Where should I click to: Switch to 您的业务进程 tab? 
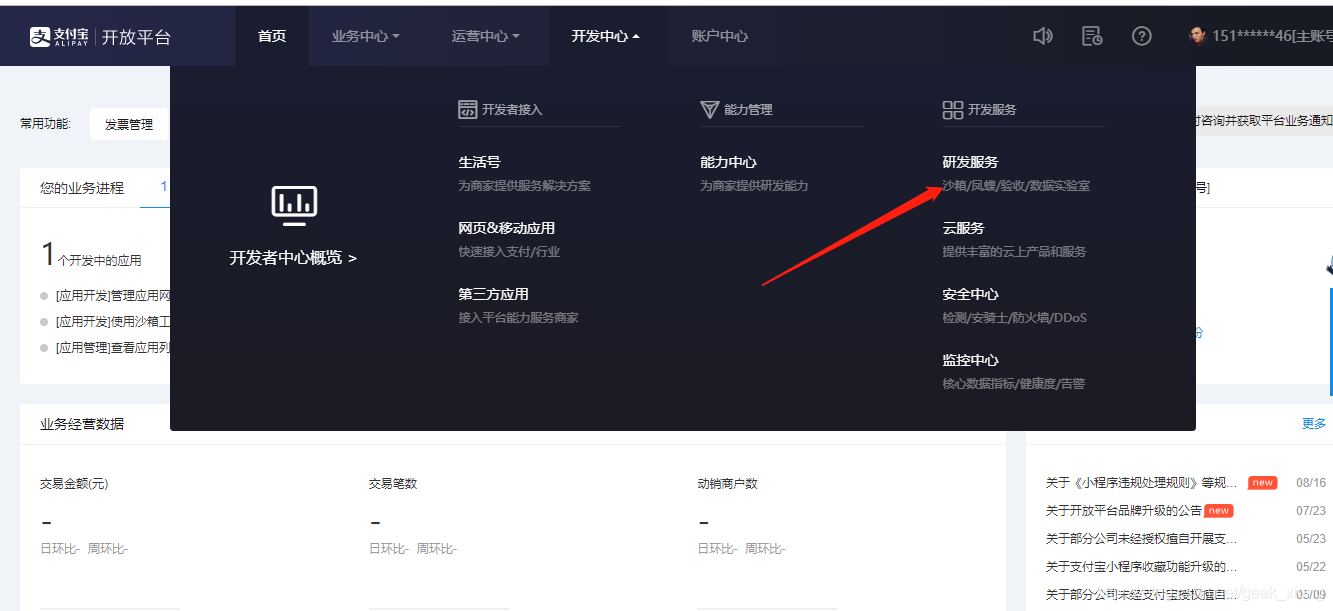(x=82, y=187)
